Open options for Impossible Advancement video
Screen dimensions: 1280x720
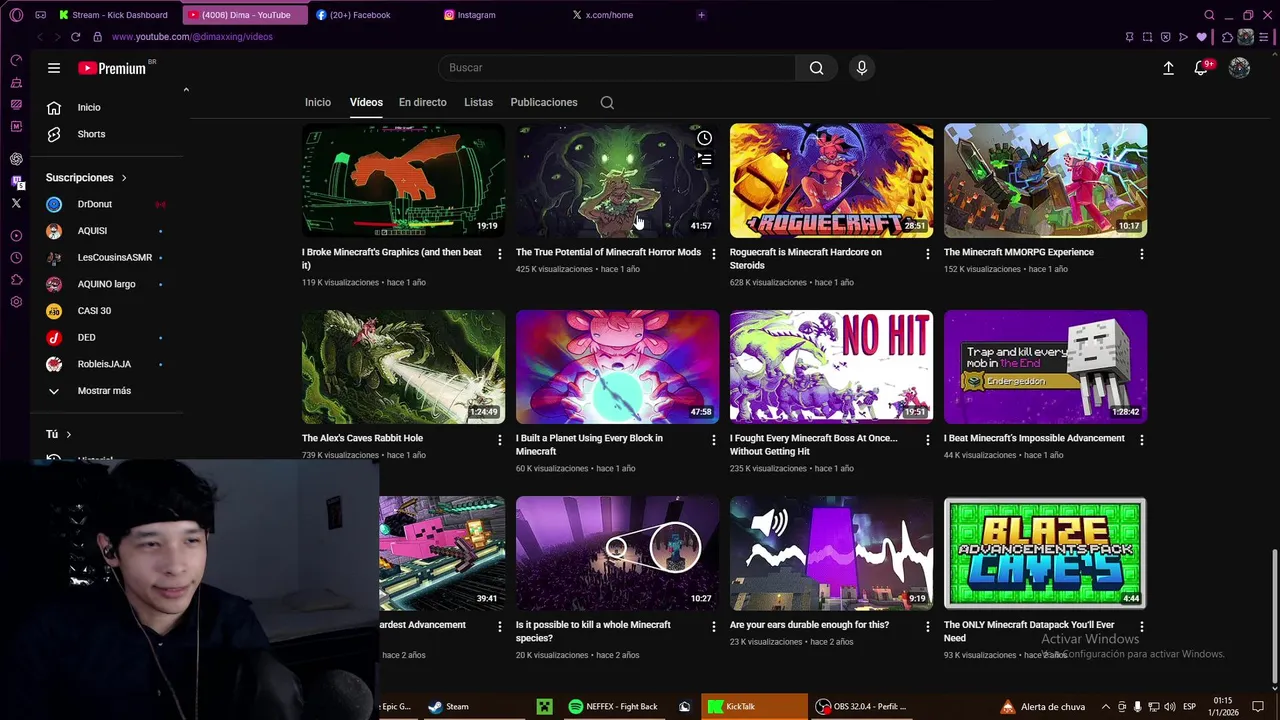pos(1141,440)
